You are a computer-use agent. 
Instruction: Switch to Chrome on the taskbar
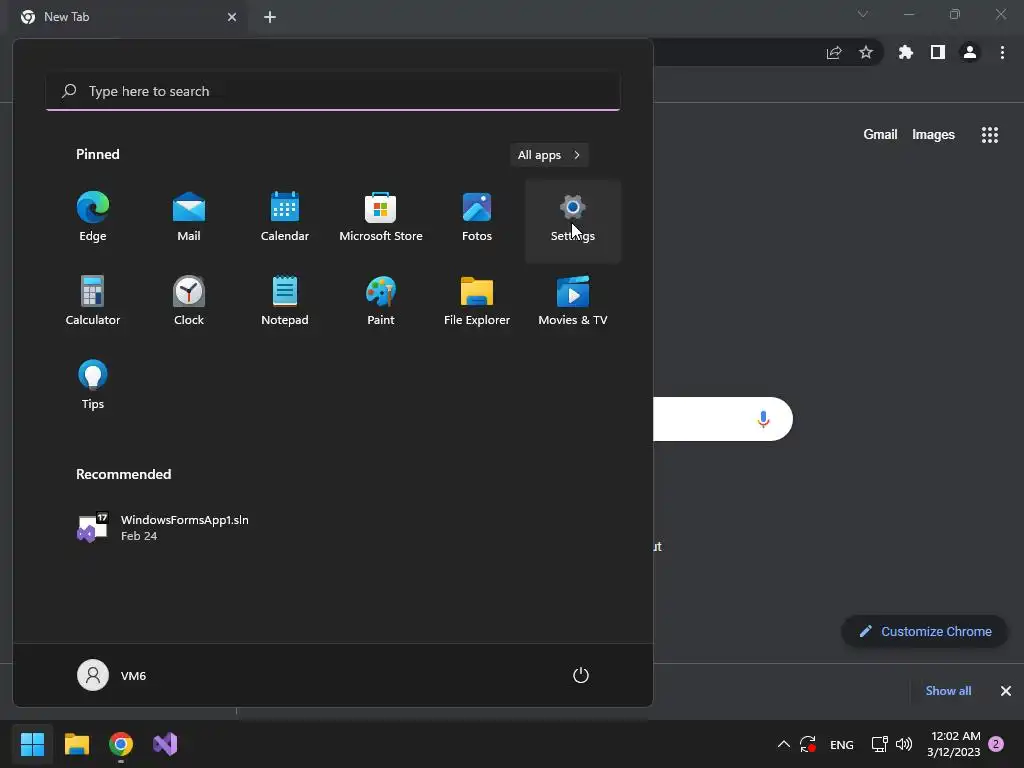121,744
